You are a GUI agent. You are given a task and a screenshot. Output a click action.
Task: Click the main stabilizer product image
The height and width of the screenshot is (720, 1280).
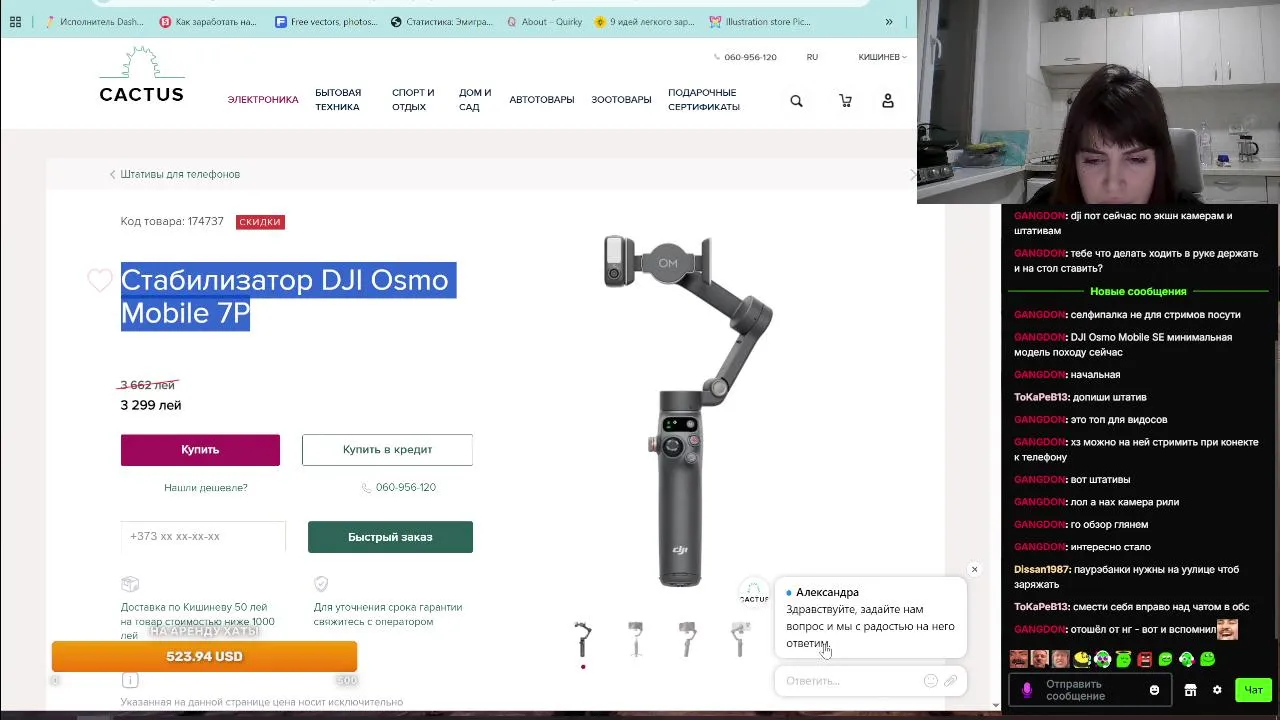tap(688, 410)
